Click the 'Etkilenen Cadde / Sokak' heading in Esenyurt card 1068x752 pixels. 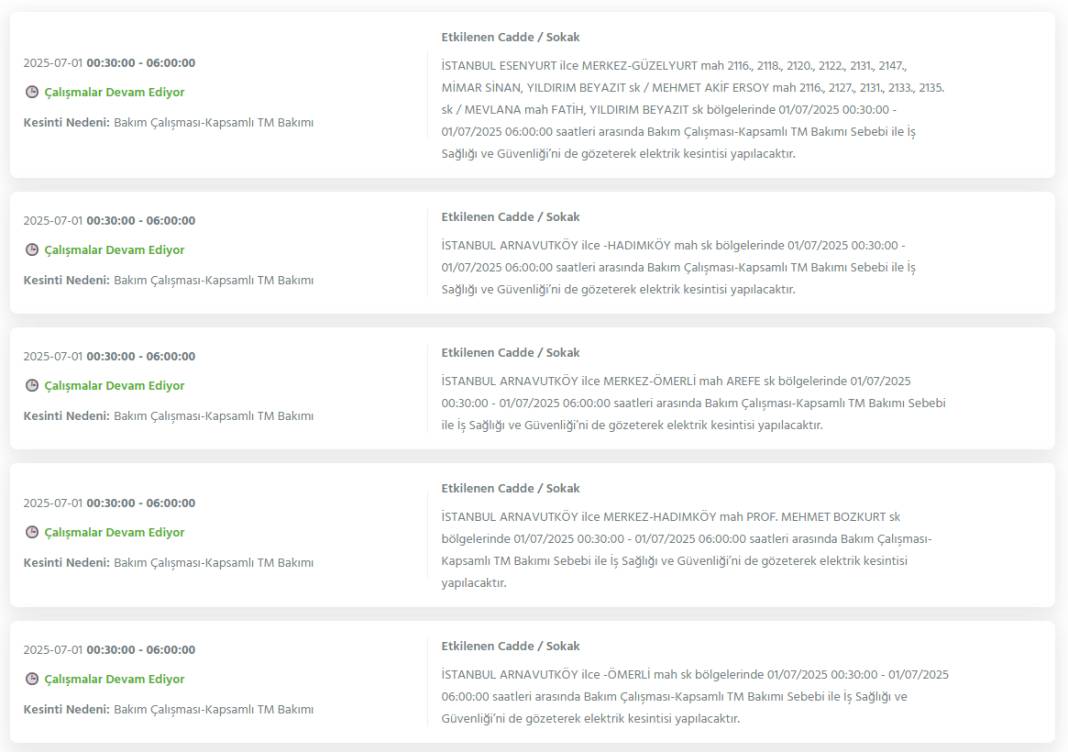510,37
